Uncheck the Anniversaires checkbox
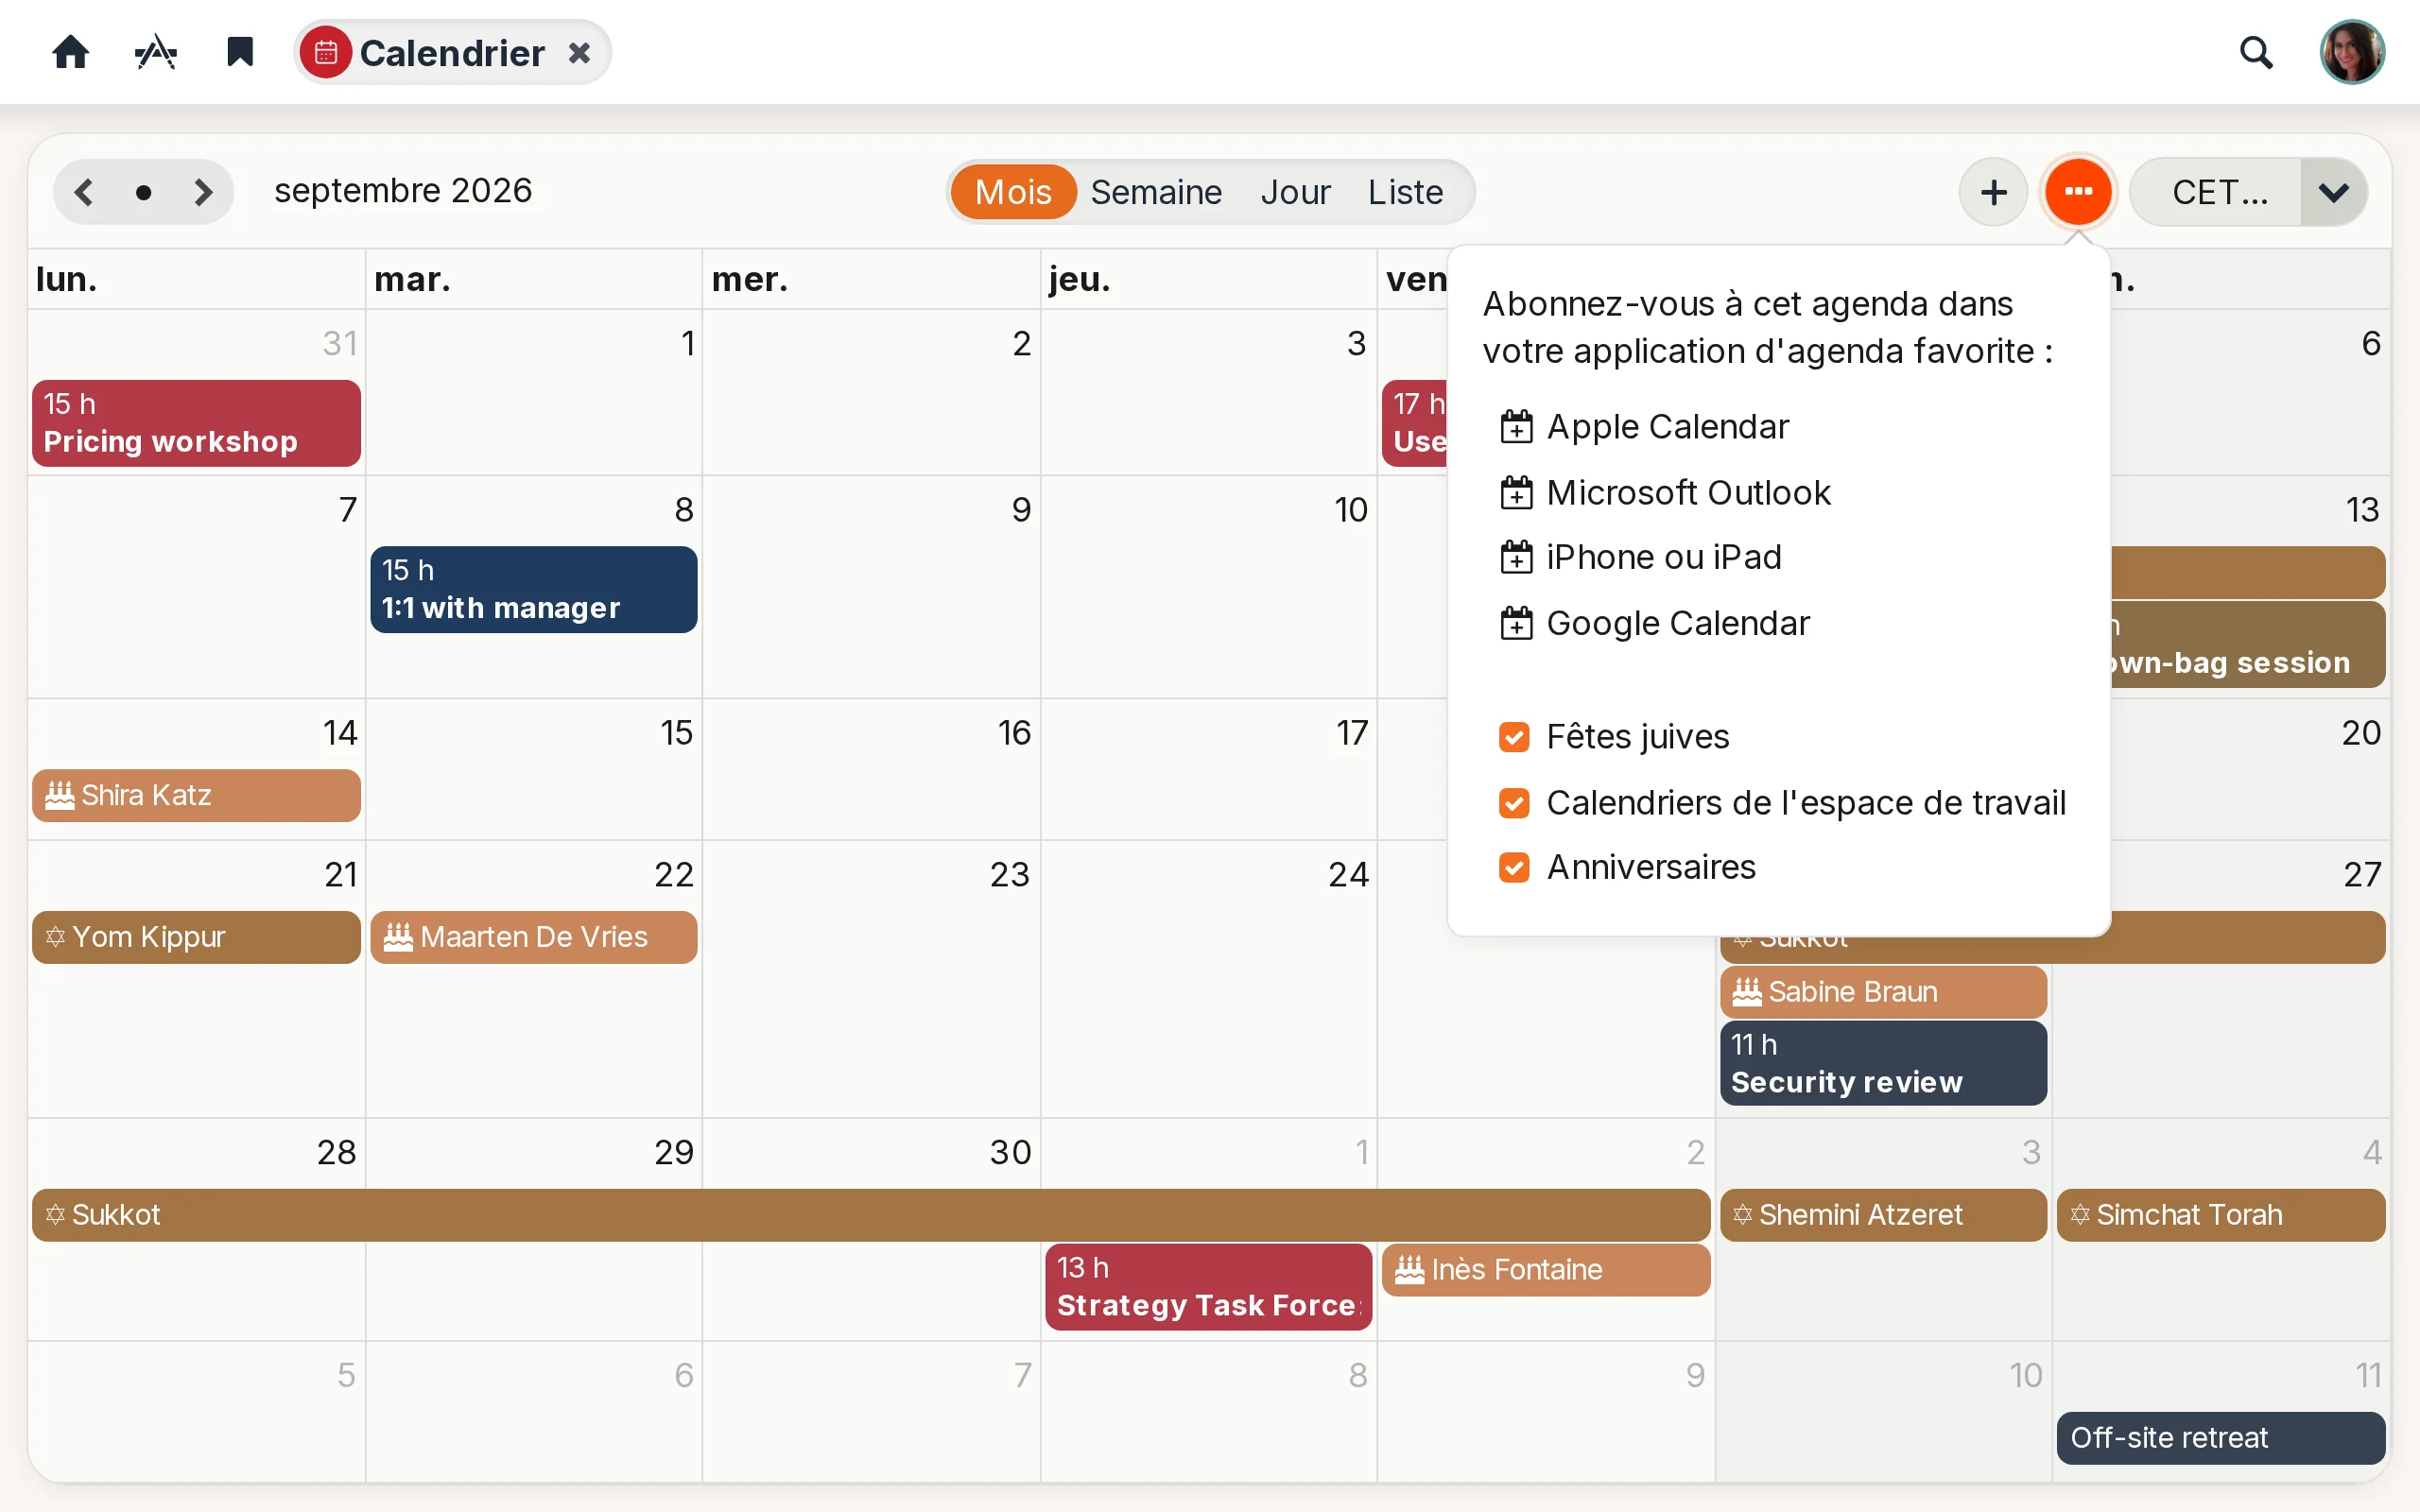Screen dimensions: 2420x1512 click(1514, 867)
